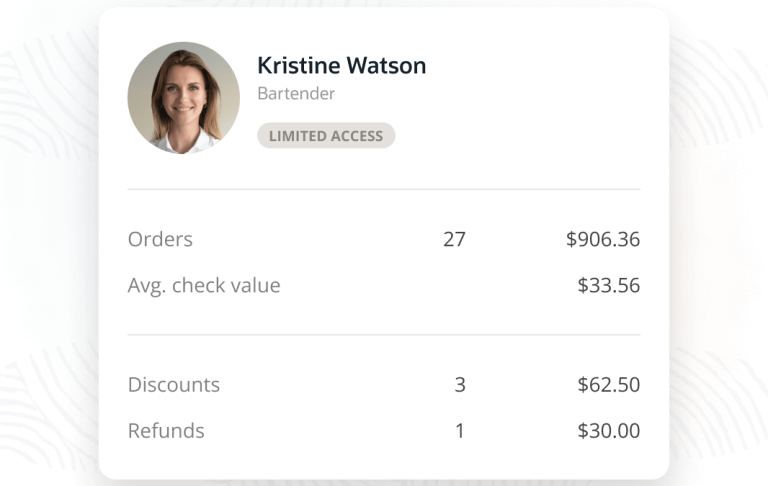Screen dimensions: 768x486
Task: Click the divider line above Discounts
Action: (384, 335)
